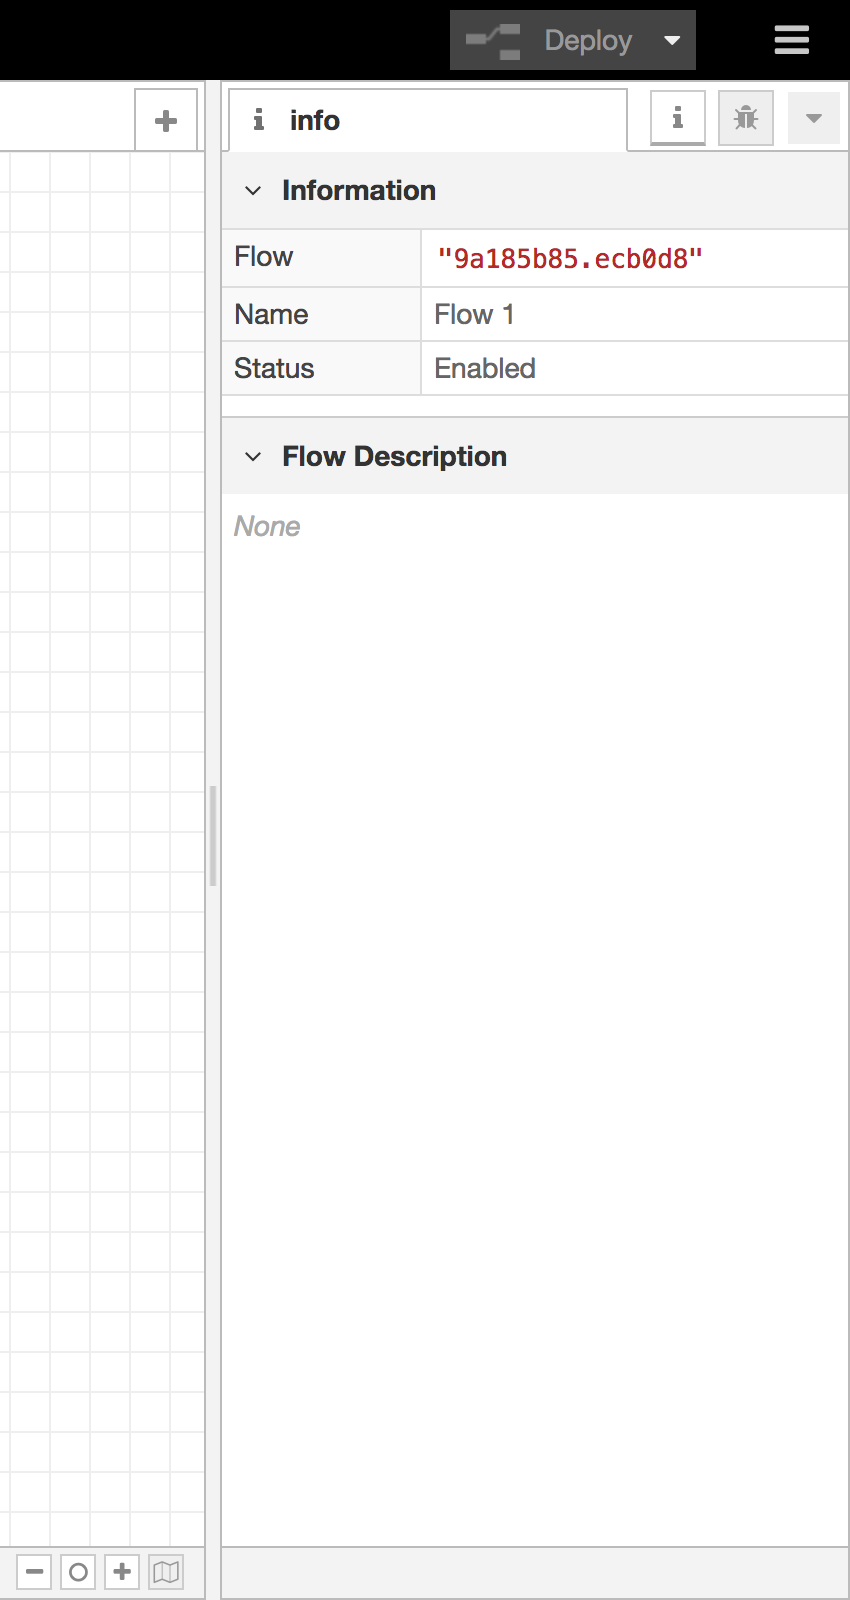Open the debug messages bug icon
Screen dimensions: 850x1600
(x=746, y=118)
